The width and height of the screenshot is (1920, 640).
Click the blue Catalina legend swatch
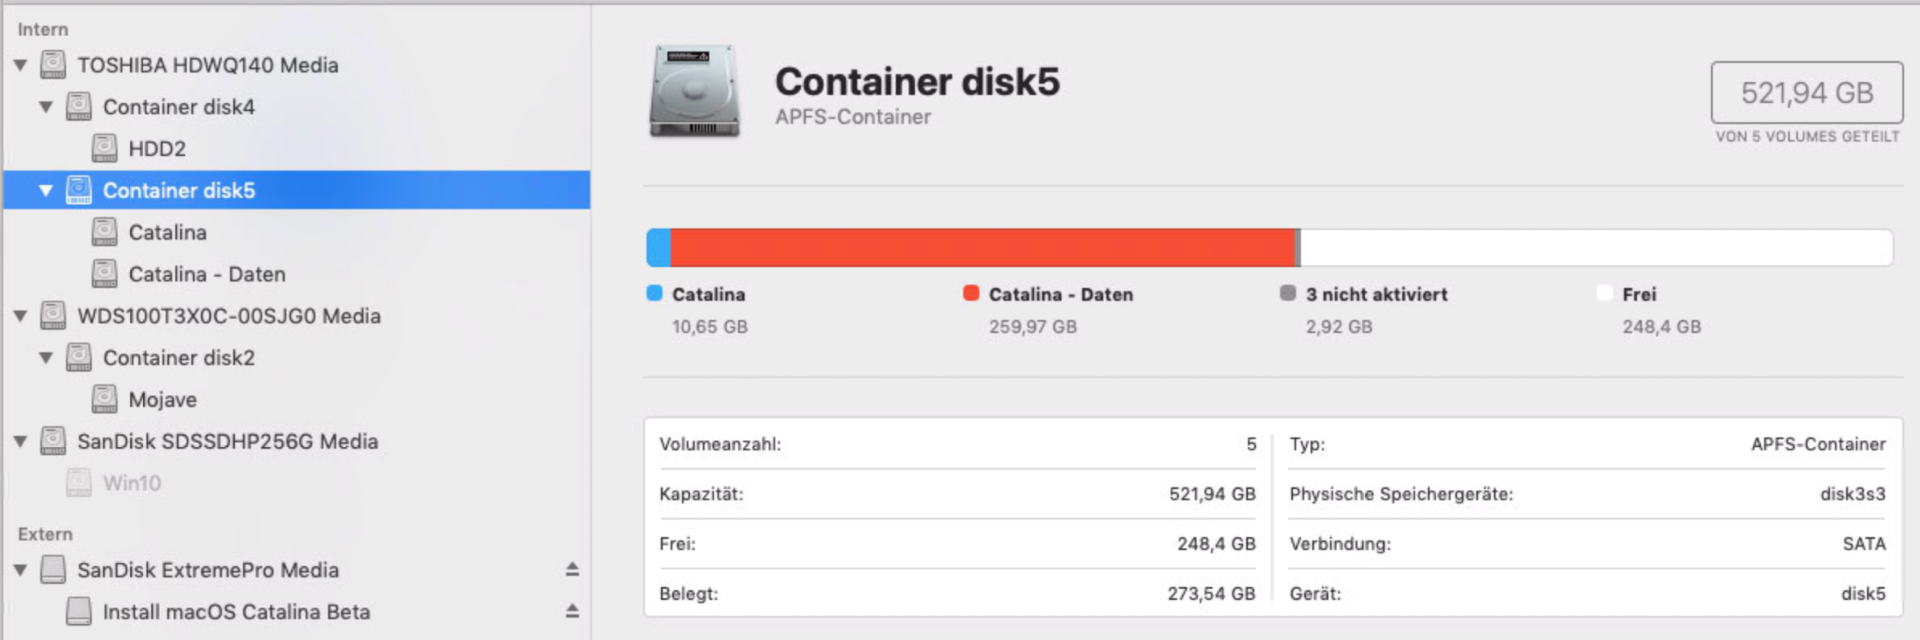(x=655, y=293)
